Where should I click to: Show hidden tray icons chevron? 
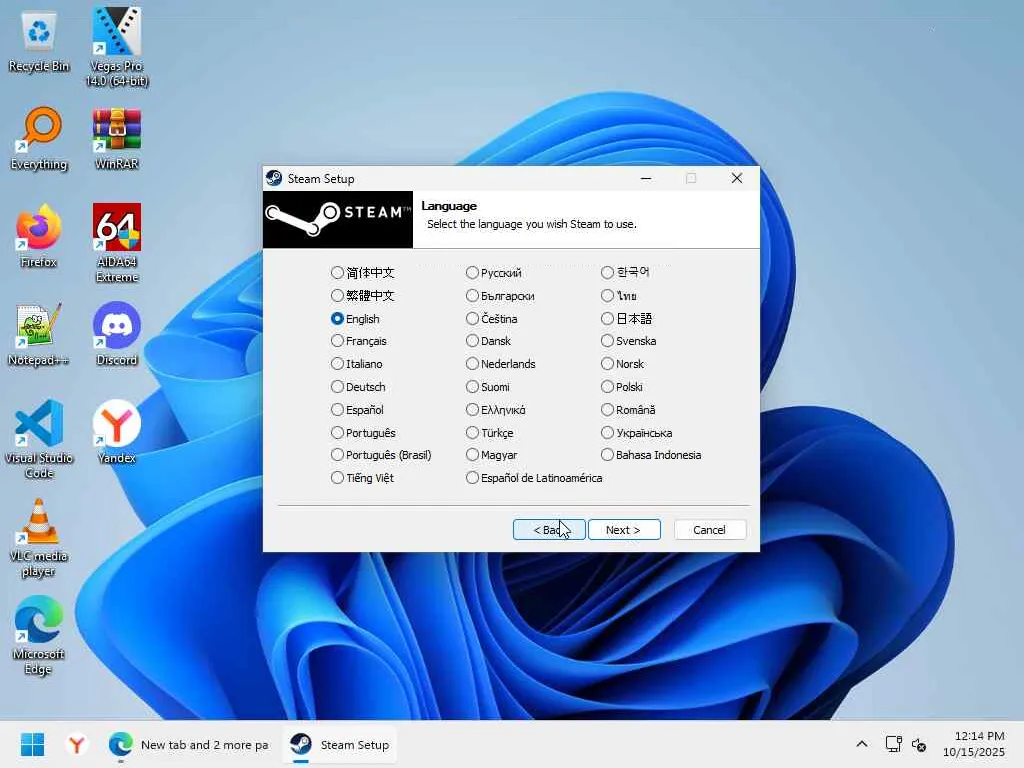(862, 744)
